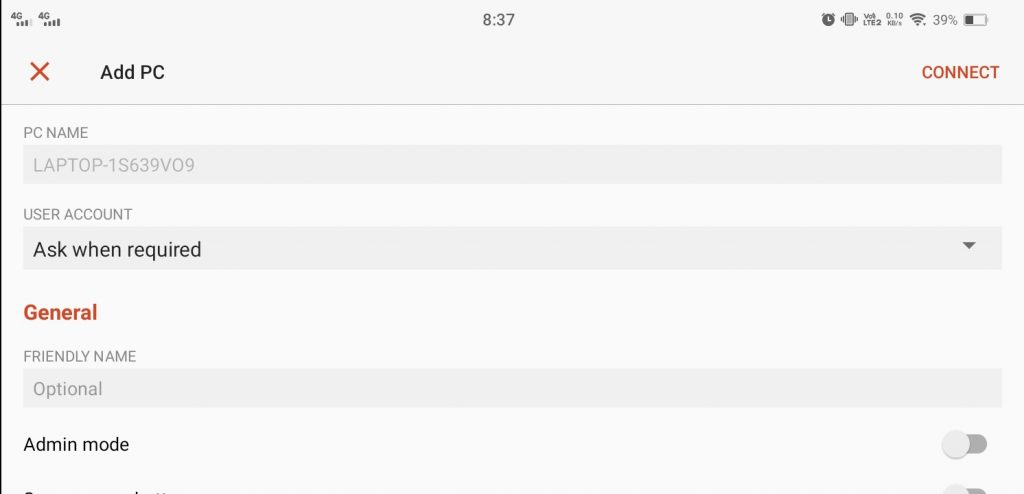Toggle the partially visible switch below Admin mode
The width and height of the screenshot is (1024, 494).
pyautogui.click(x=965, y=490)
